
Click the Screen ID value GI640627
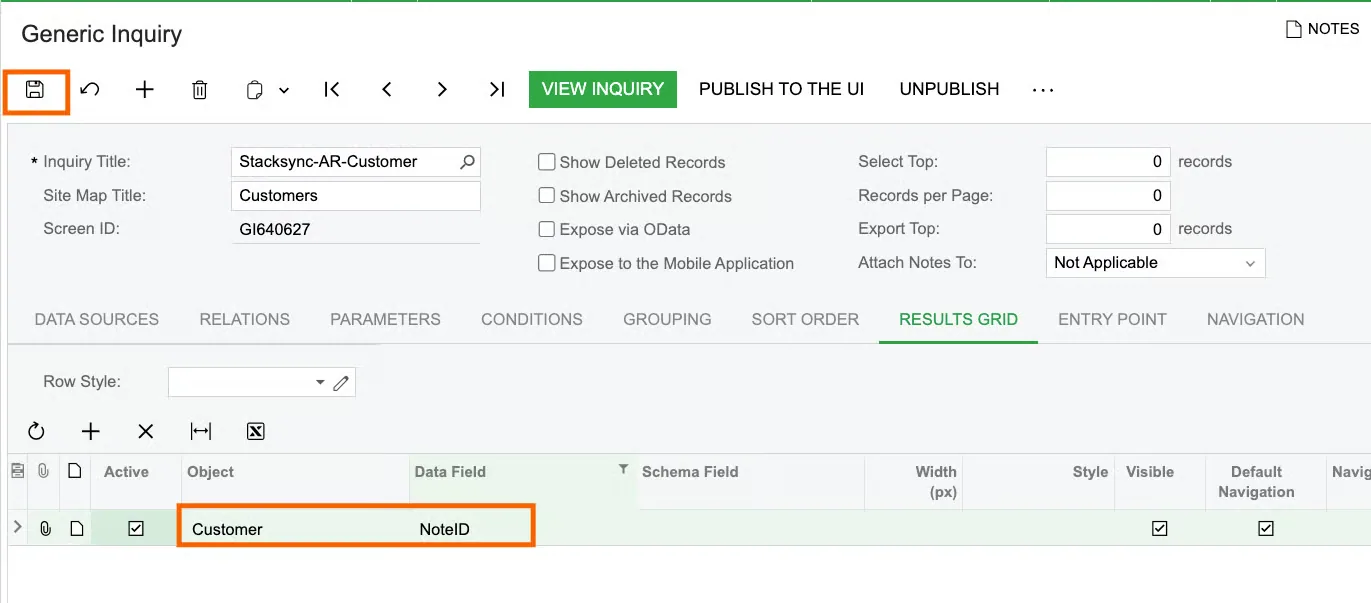tap(275, 229)
